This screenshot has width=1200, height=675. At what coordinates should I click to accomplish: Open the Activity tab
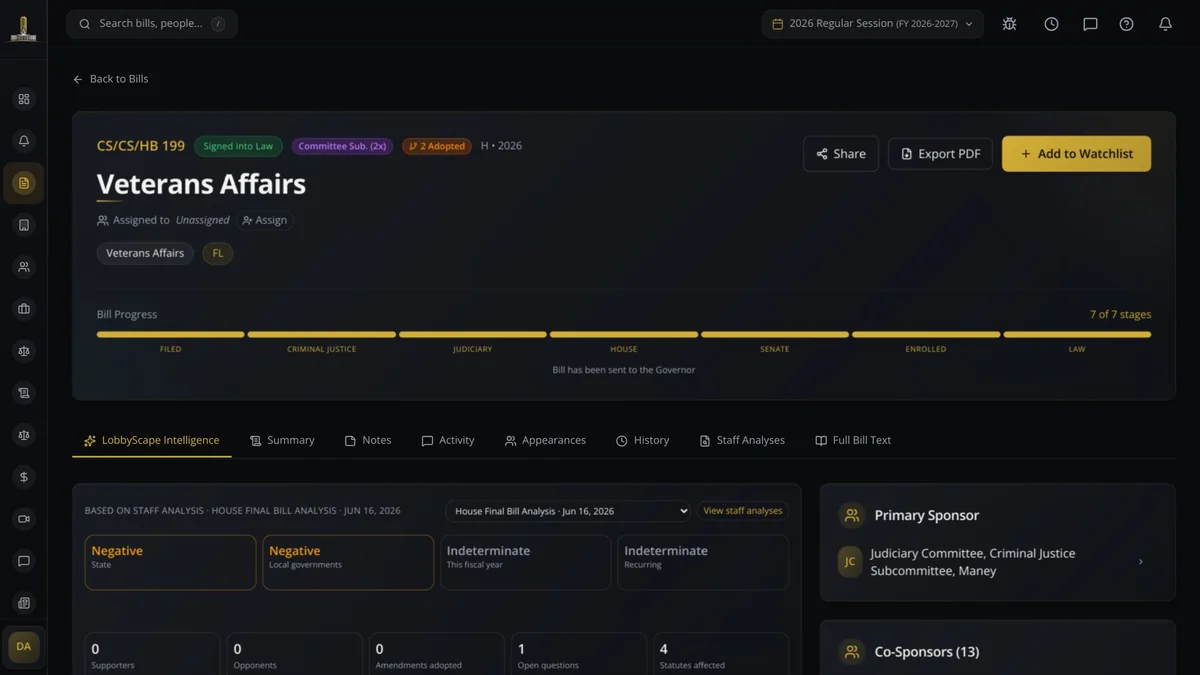point(448,440)
